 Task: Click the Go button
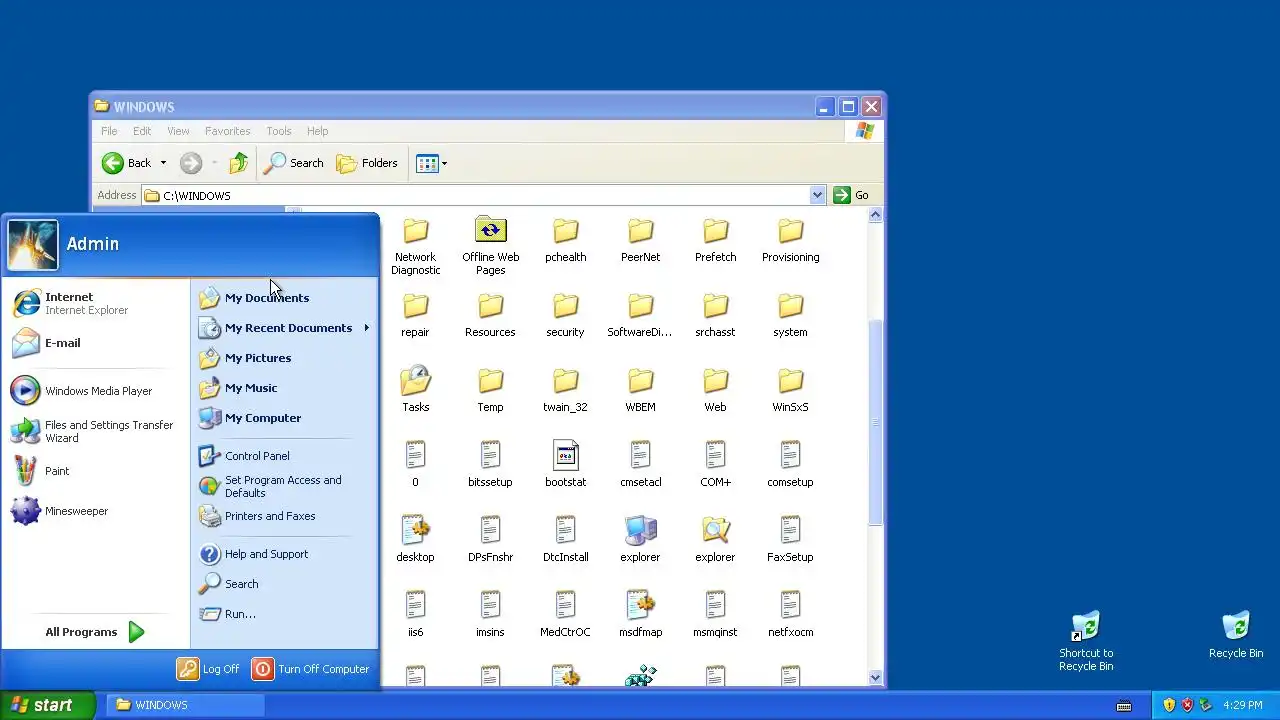pos(852,195)
